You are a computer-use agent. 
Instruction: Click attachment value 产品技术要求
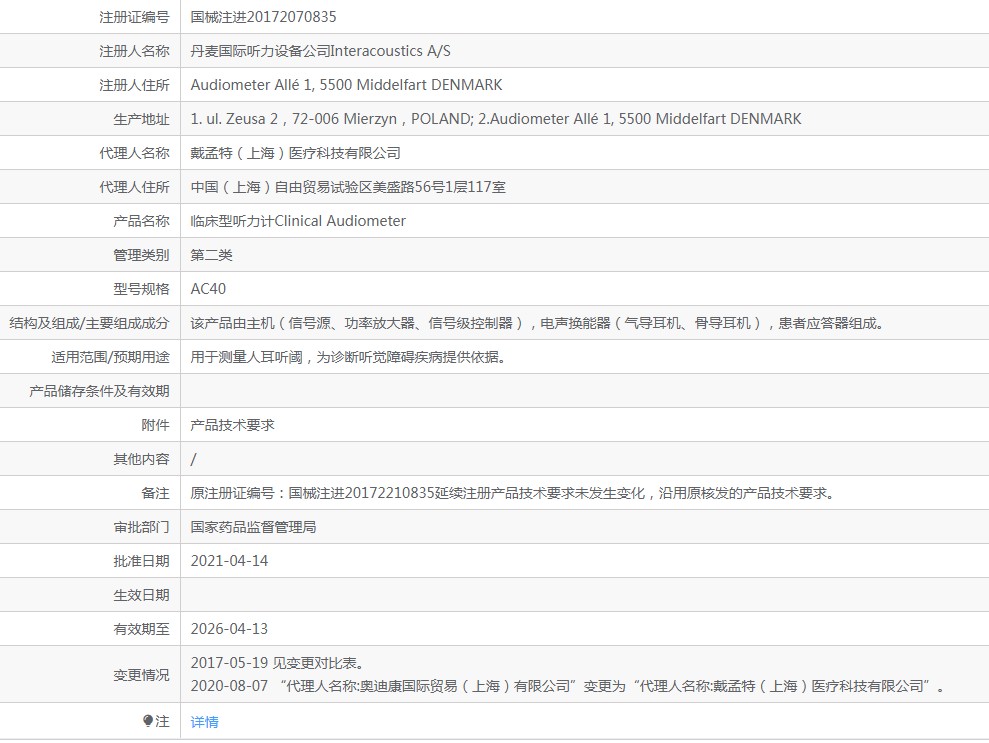[233, 425]
